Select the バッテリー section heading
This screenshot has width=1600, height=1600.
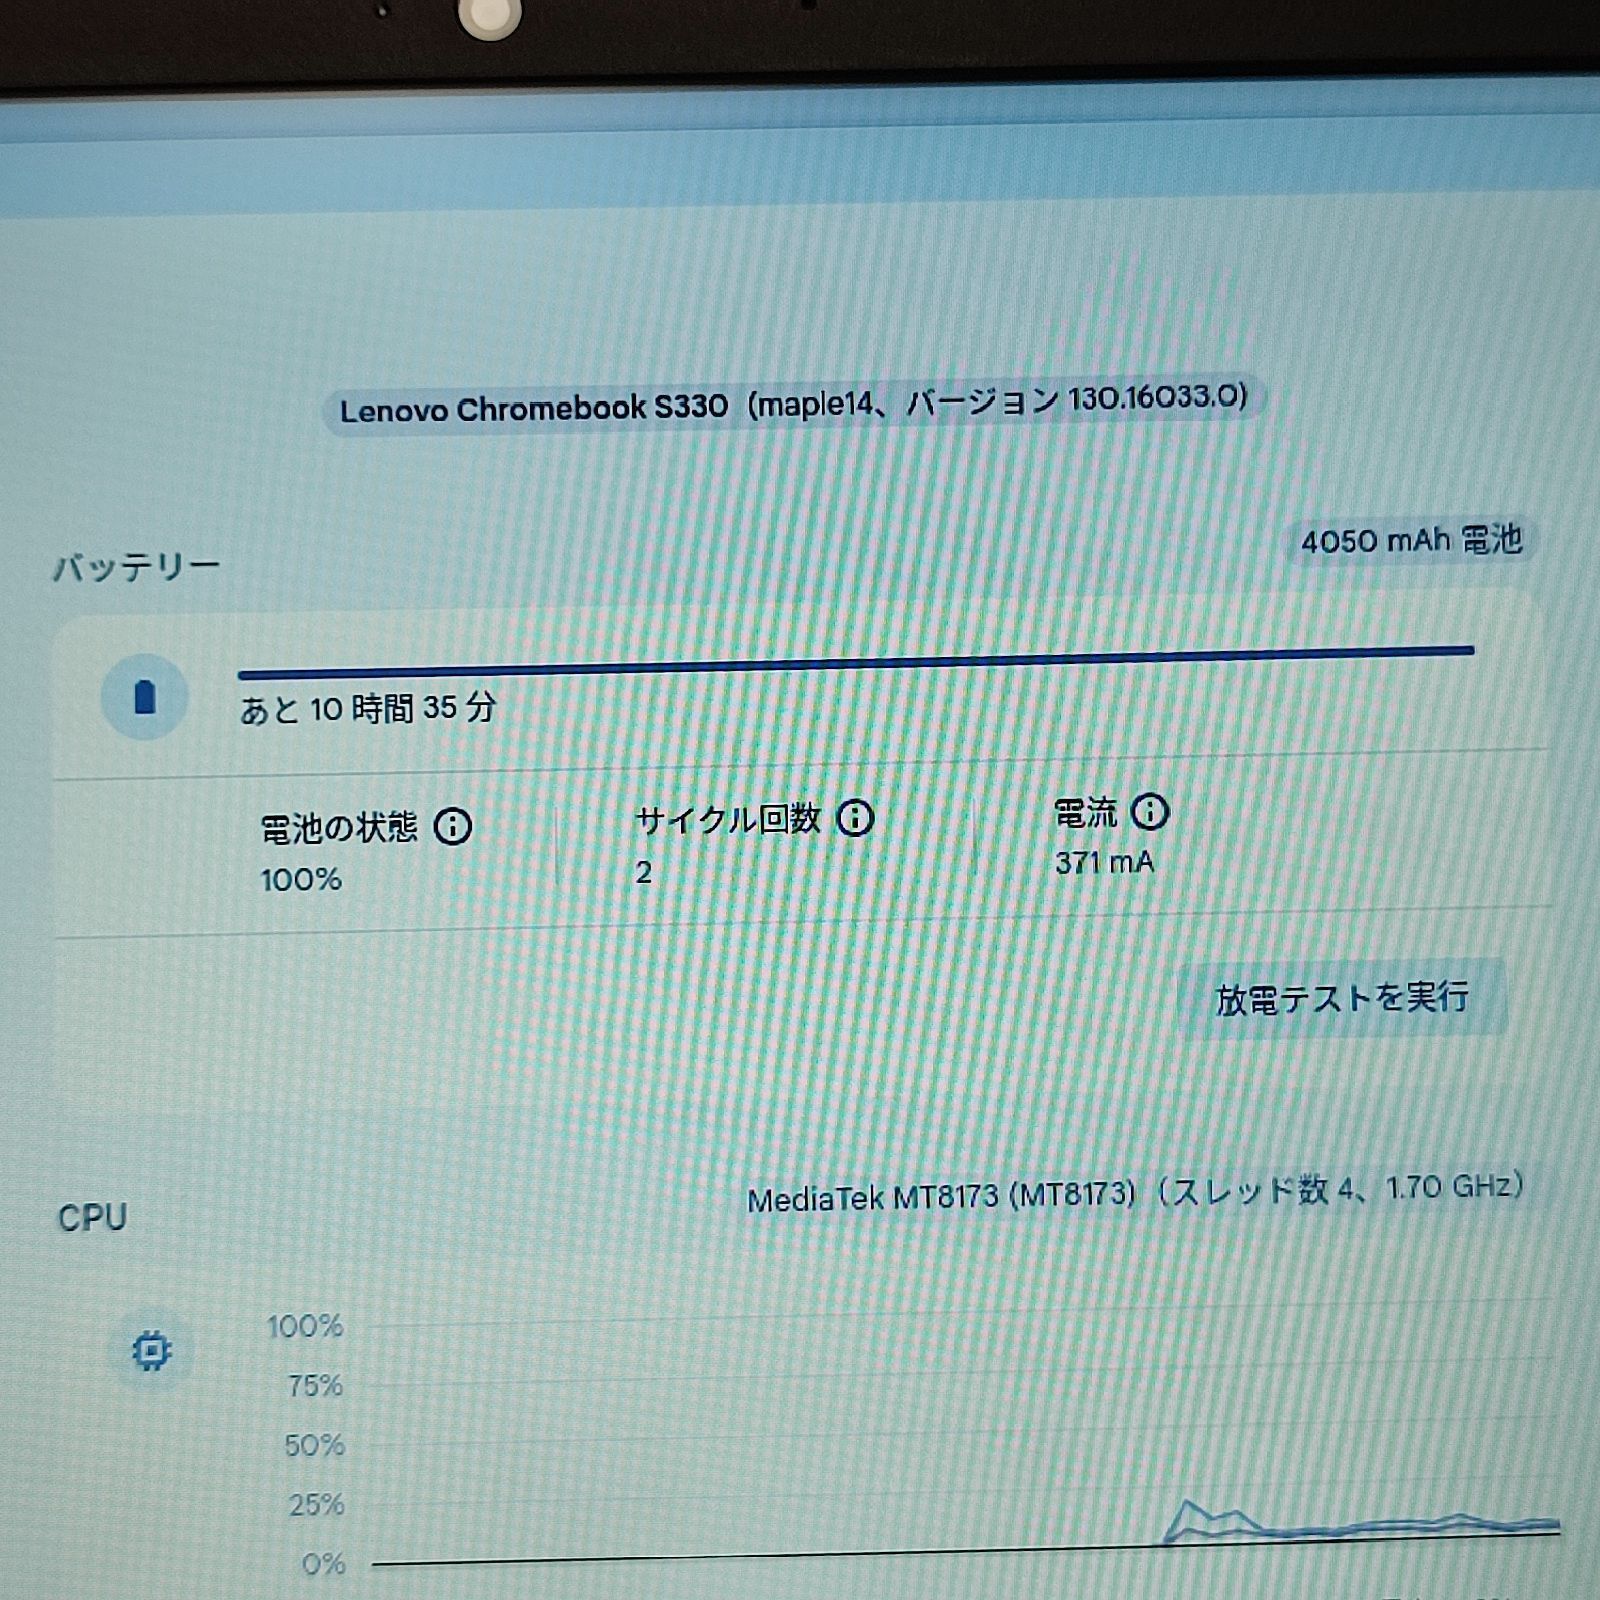pos(136,567)
